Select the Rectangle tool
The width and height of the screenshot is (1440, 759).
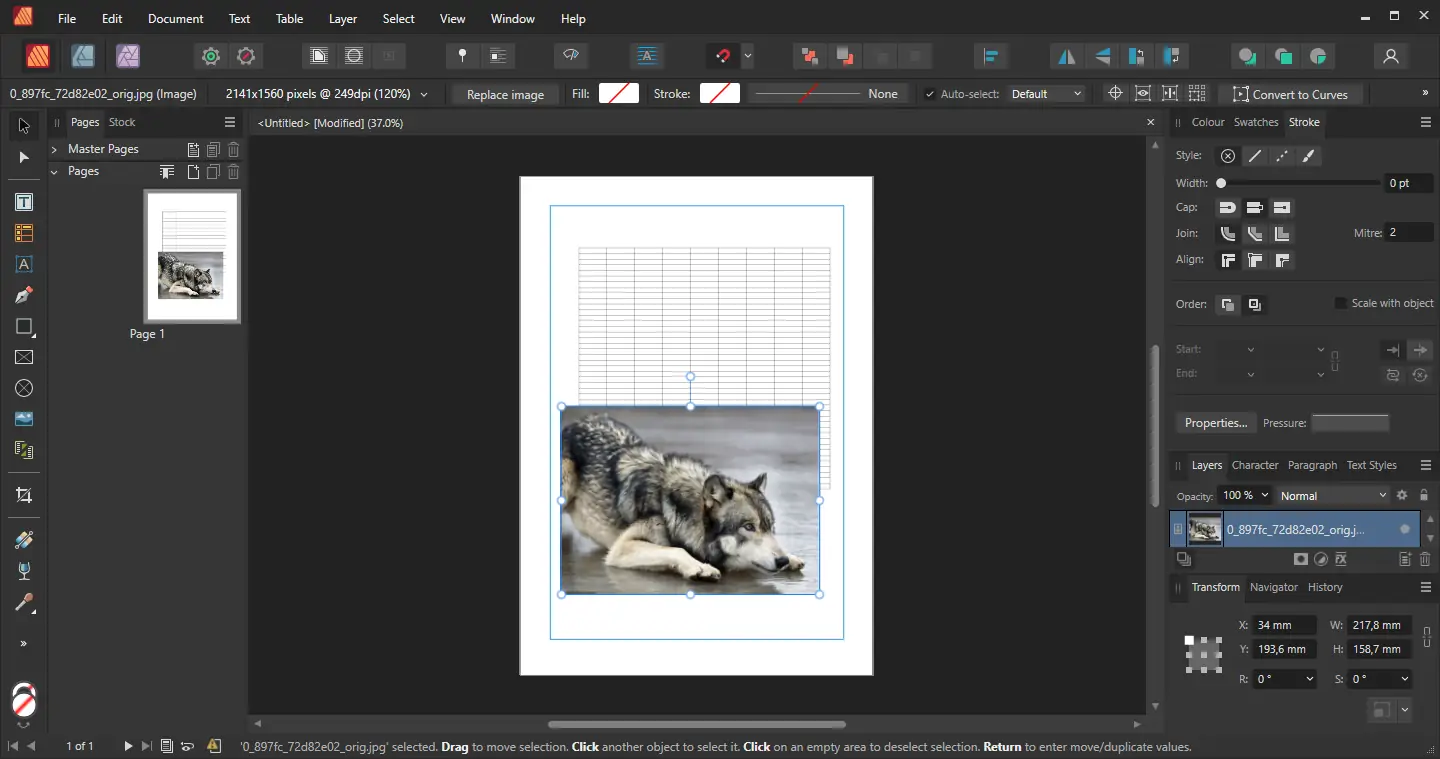(x=24, y=327)
